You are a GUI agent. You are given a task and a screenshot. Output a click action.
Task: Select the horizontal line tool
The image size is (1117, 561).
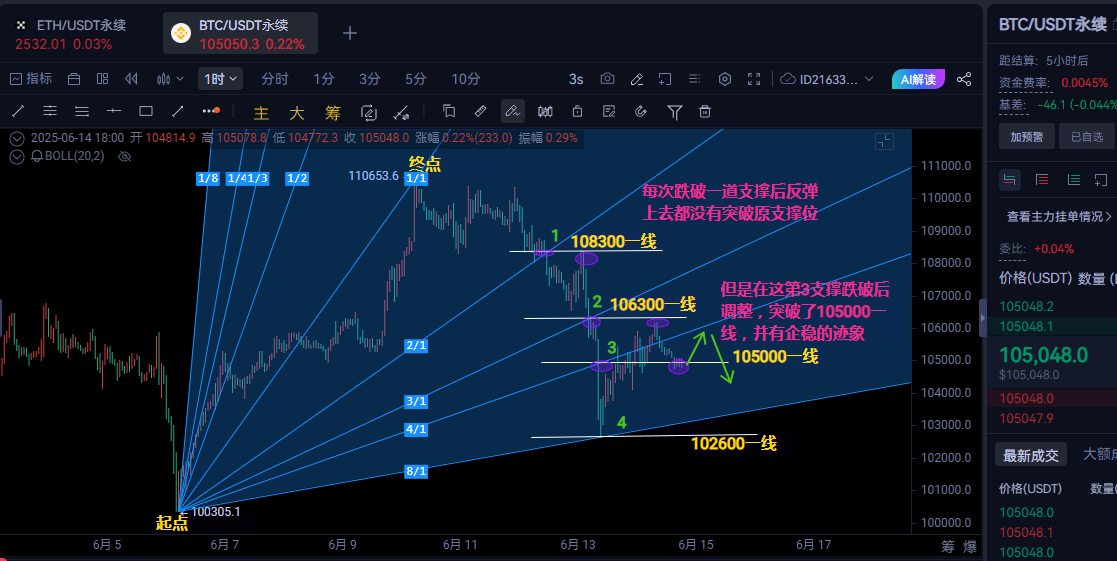coord(114,111)
